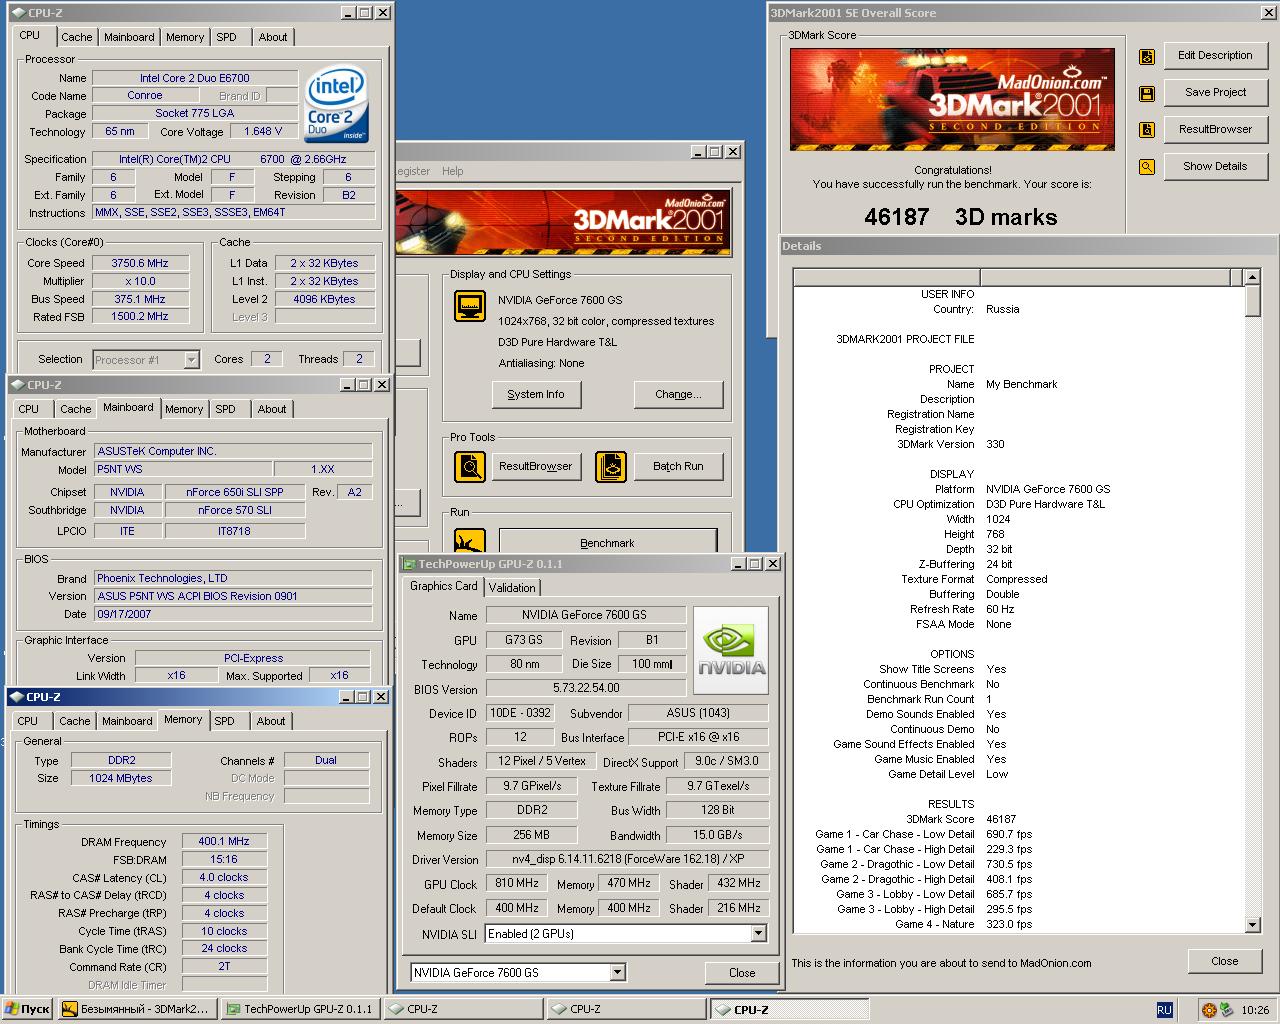The width and height of the screenshot is (1280, 1024).
Task: Open the NVIDIA SLI dropdown in GPU-Z
Action: click(758, 934)
